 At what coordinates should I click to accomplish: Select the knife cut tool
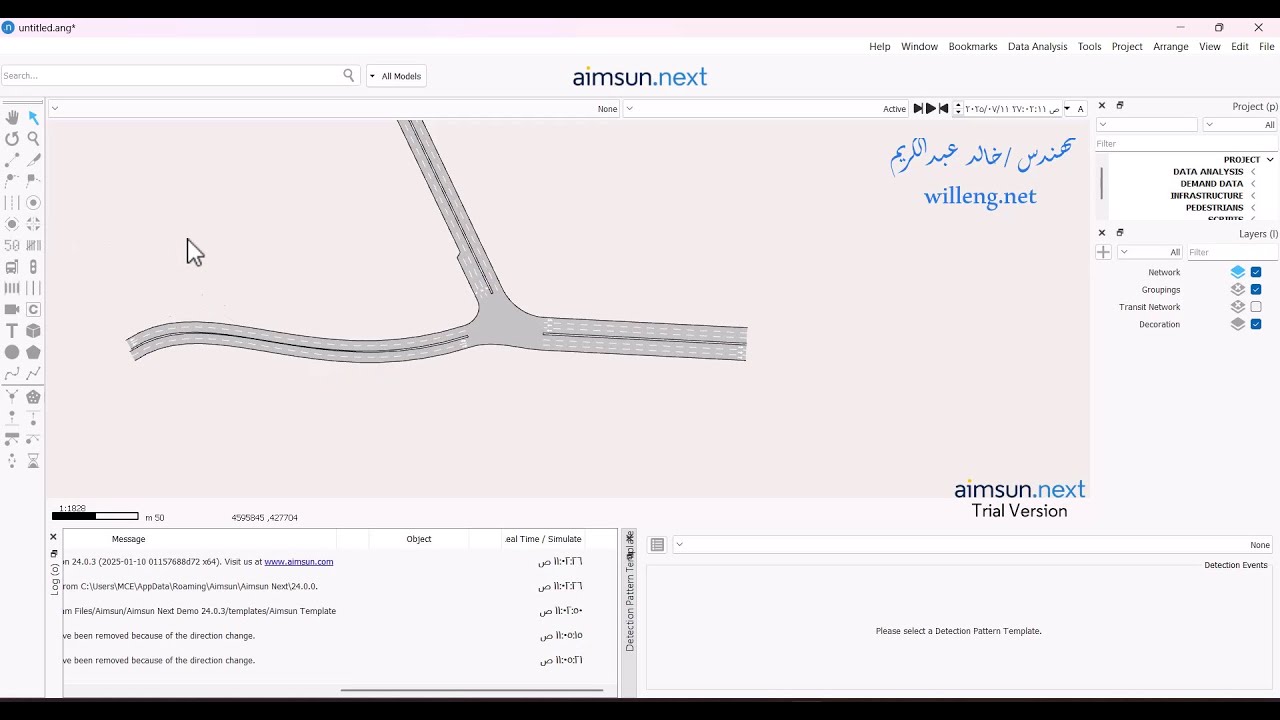(x=33, y=160)
